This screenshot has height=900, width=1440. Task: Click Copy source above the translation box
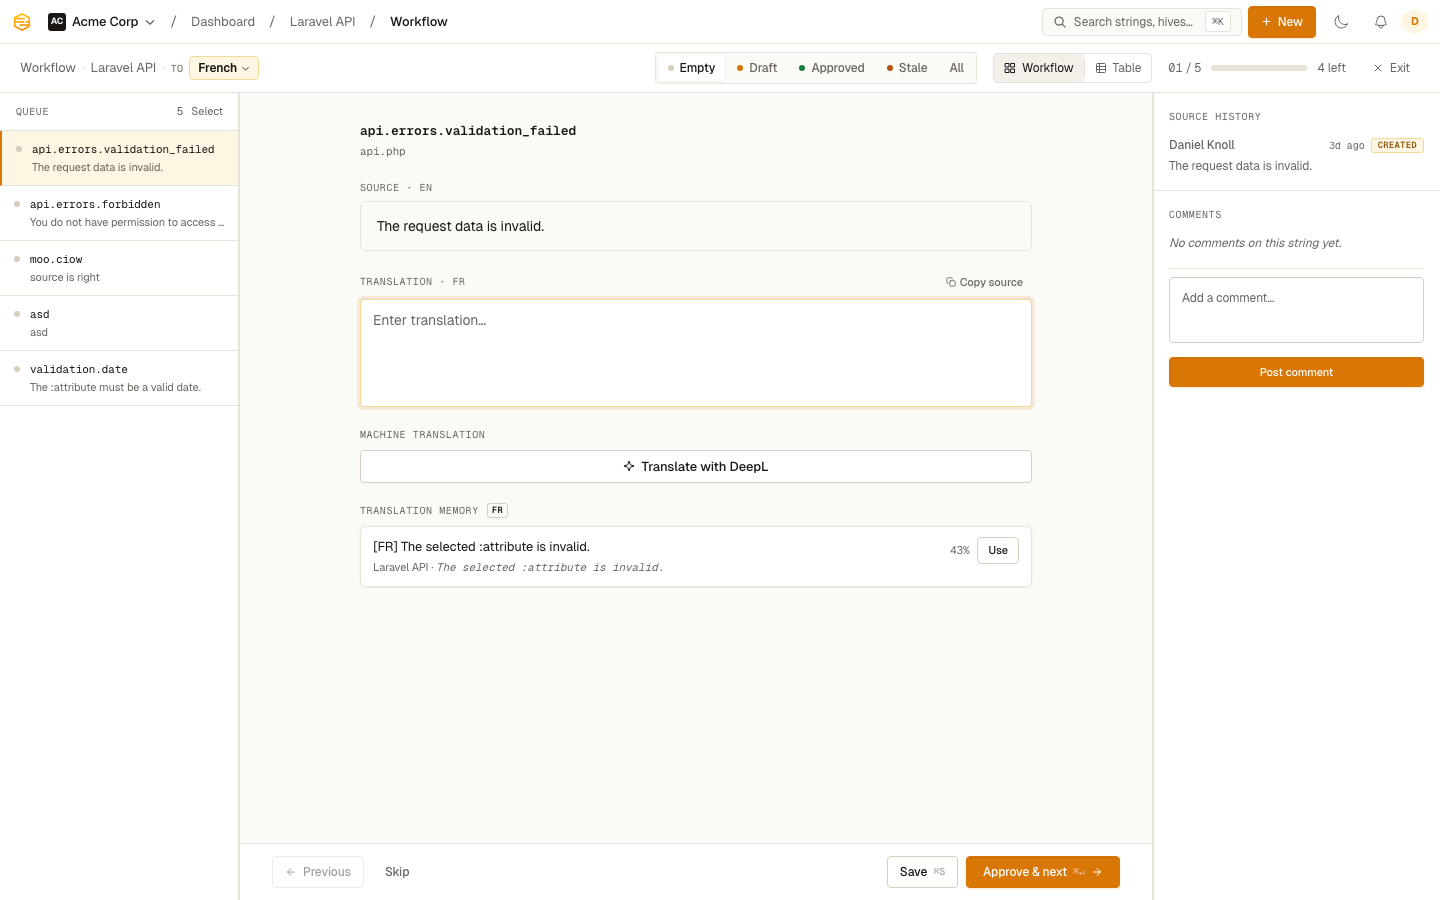(984, 282)
